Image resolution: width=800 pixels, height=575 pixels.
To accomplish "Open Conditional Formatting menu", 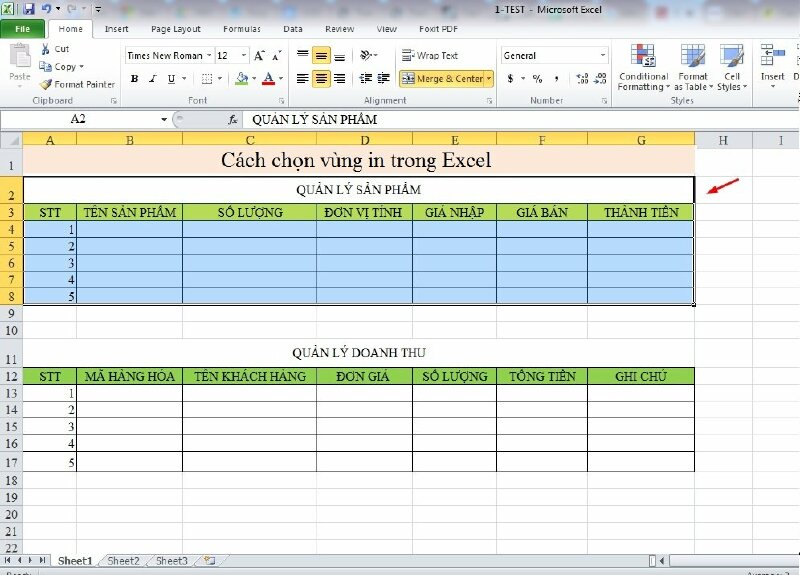I will (x=643, y=68).
